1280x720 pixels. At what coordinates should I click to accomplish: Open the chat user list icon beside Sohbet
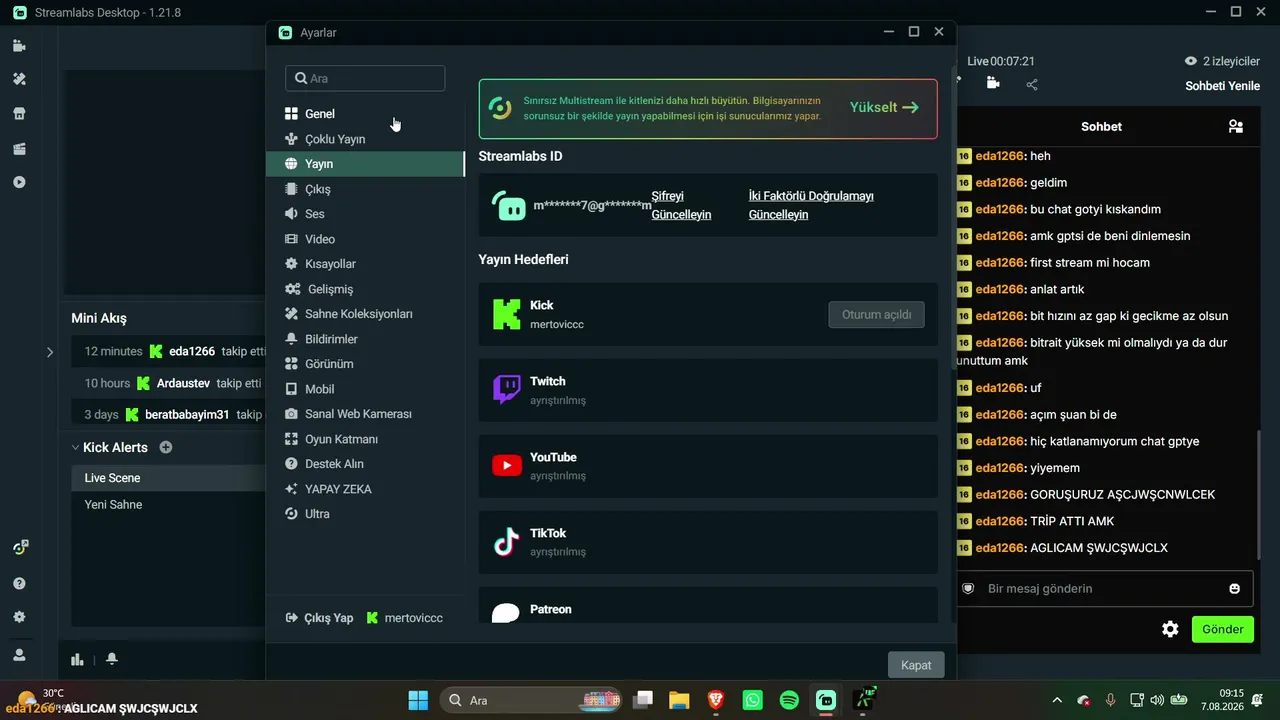[1236, 126]
